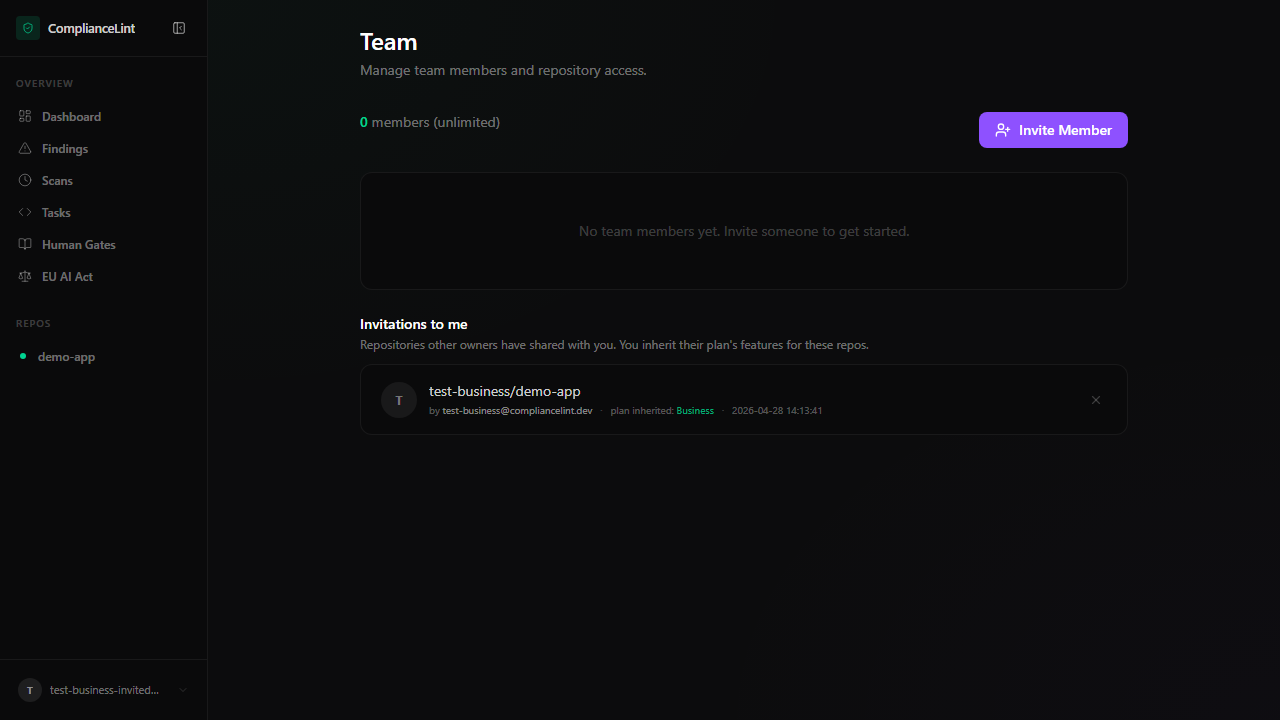Click the Human Gates book icon
Image resolution: width=1280 pixels, height=720 pixels.
point(25,245)
